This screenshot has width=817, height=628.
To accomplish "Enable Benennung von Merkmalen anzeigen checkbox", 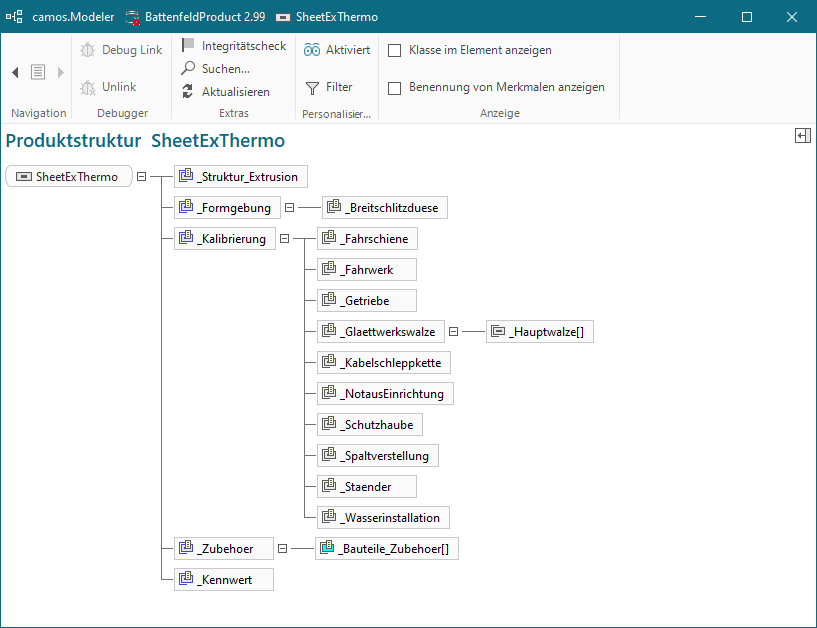I will coord(395,88).
